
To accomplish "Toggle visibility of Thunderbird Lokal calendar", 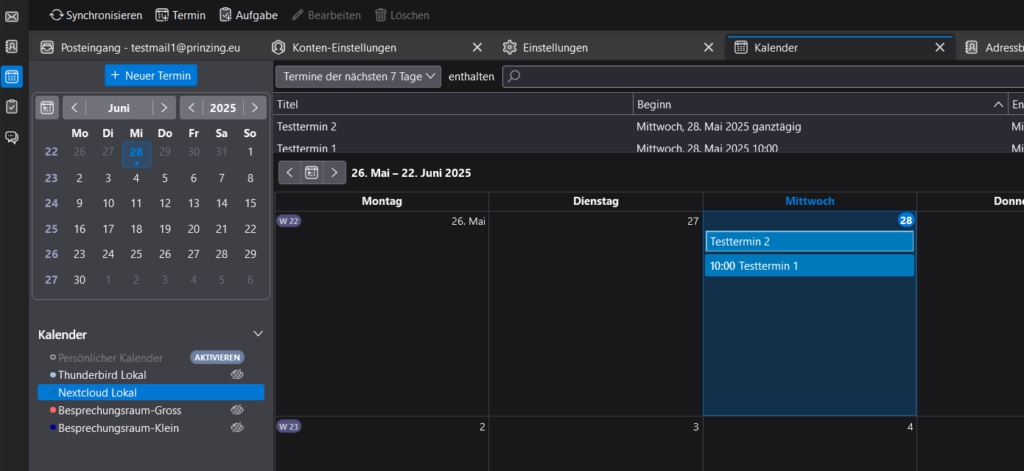I will click(237, 374).
